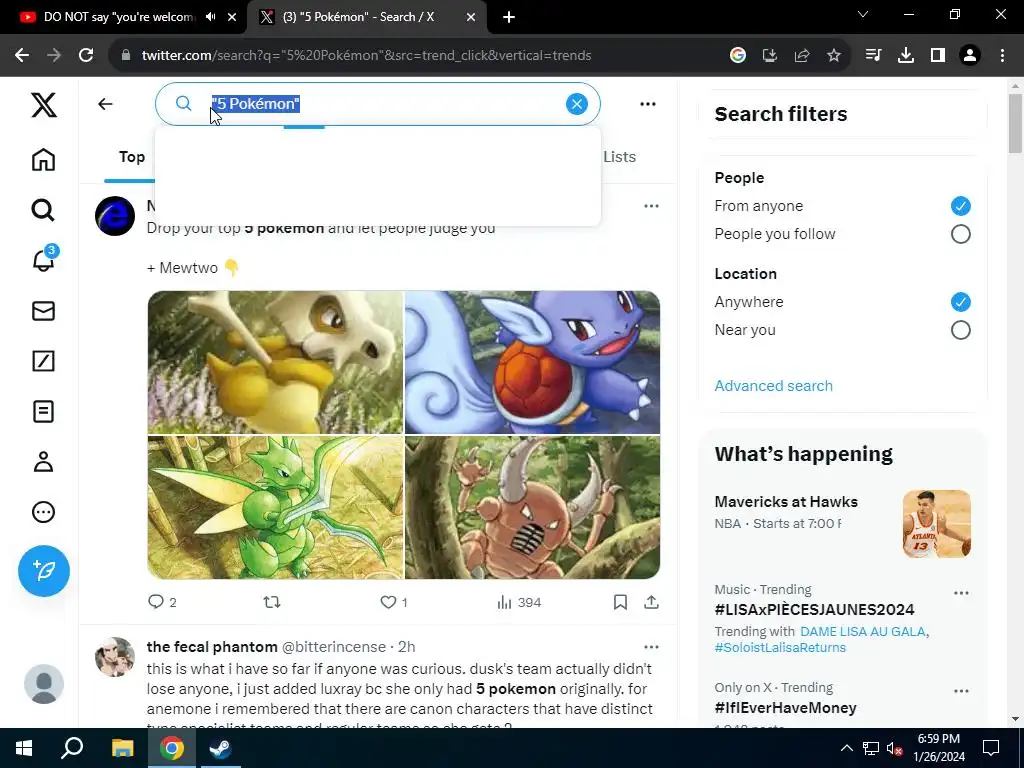Open More circle menu in sidebar
Image resolution: width=1024 pixels, height=768 pixels.
44,512
